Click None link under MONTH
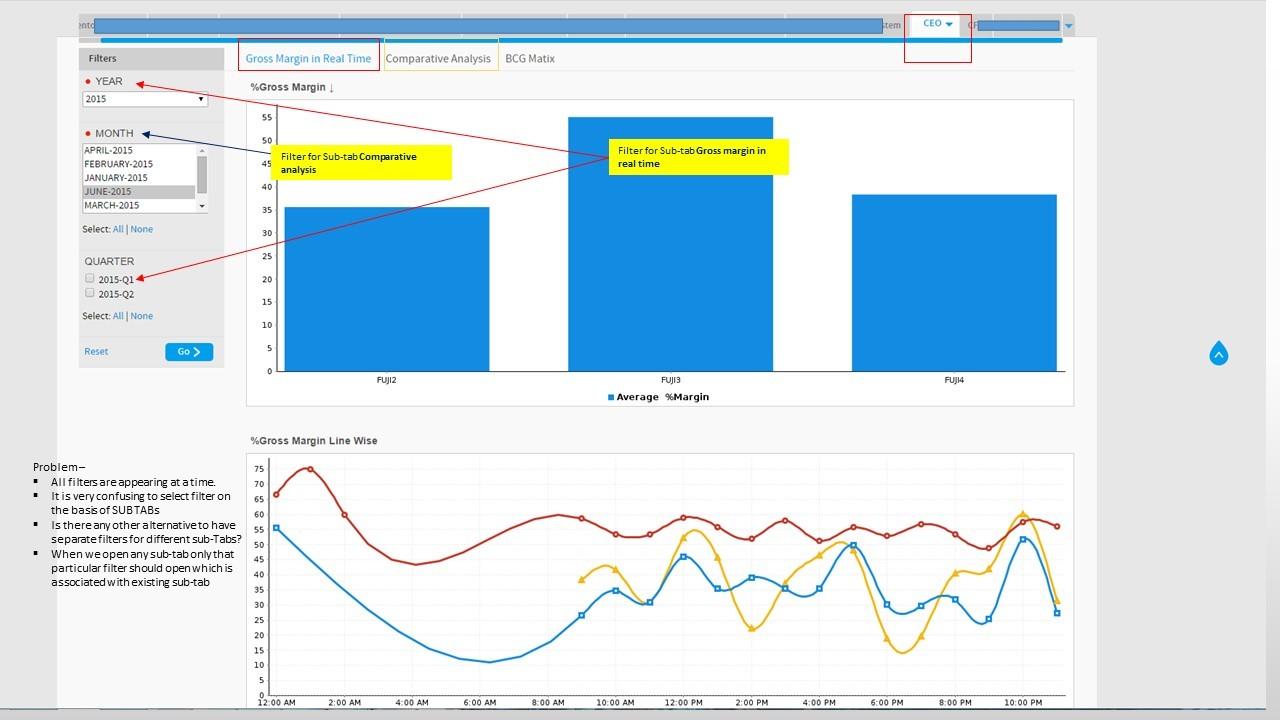The image size is (1280, 720). pos(142,229)
